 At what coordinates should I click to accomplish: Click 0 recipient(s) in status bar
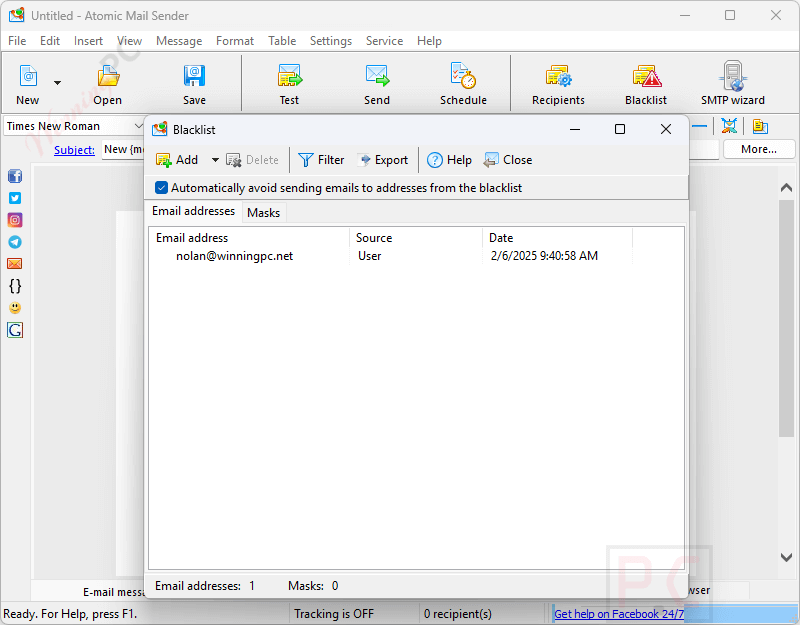click(458, 614)
